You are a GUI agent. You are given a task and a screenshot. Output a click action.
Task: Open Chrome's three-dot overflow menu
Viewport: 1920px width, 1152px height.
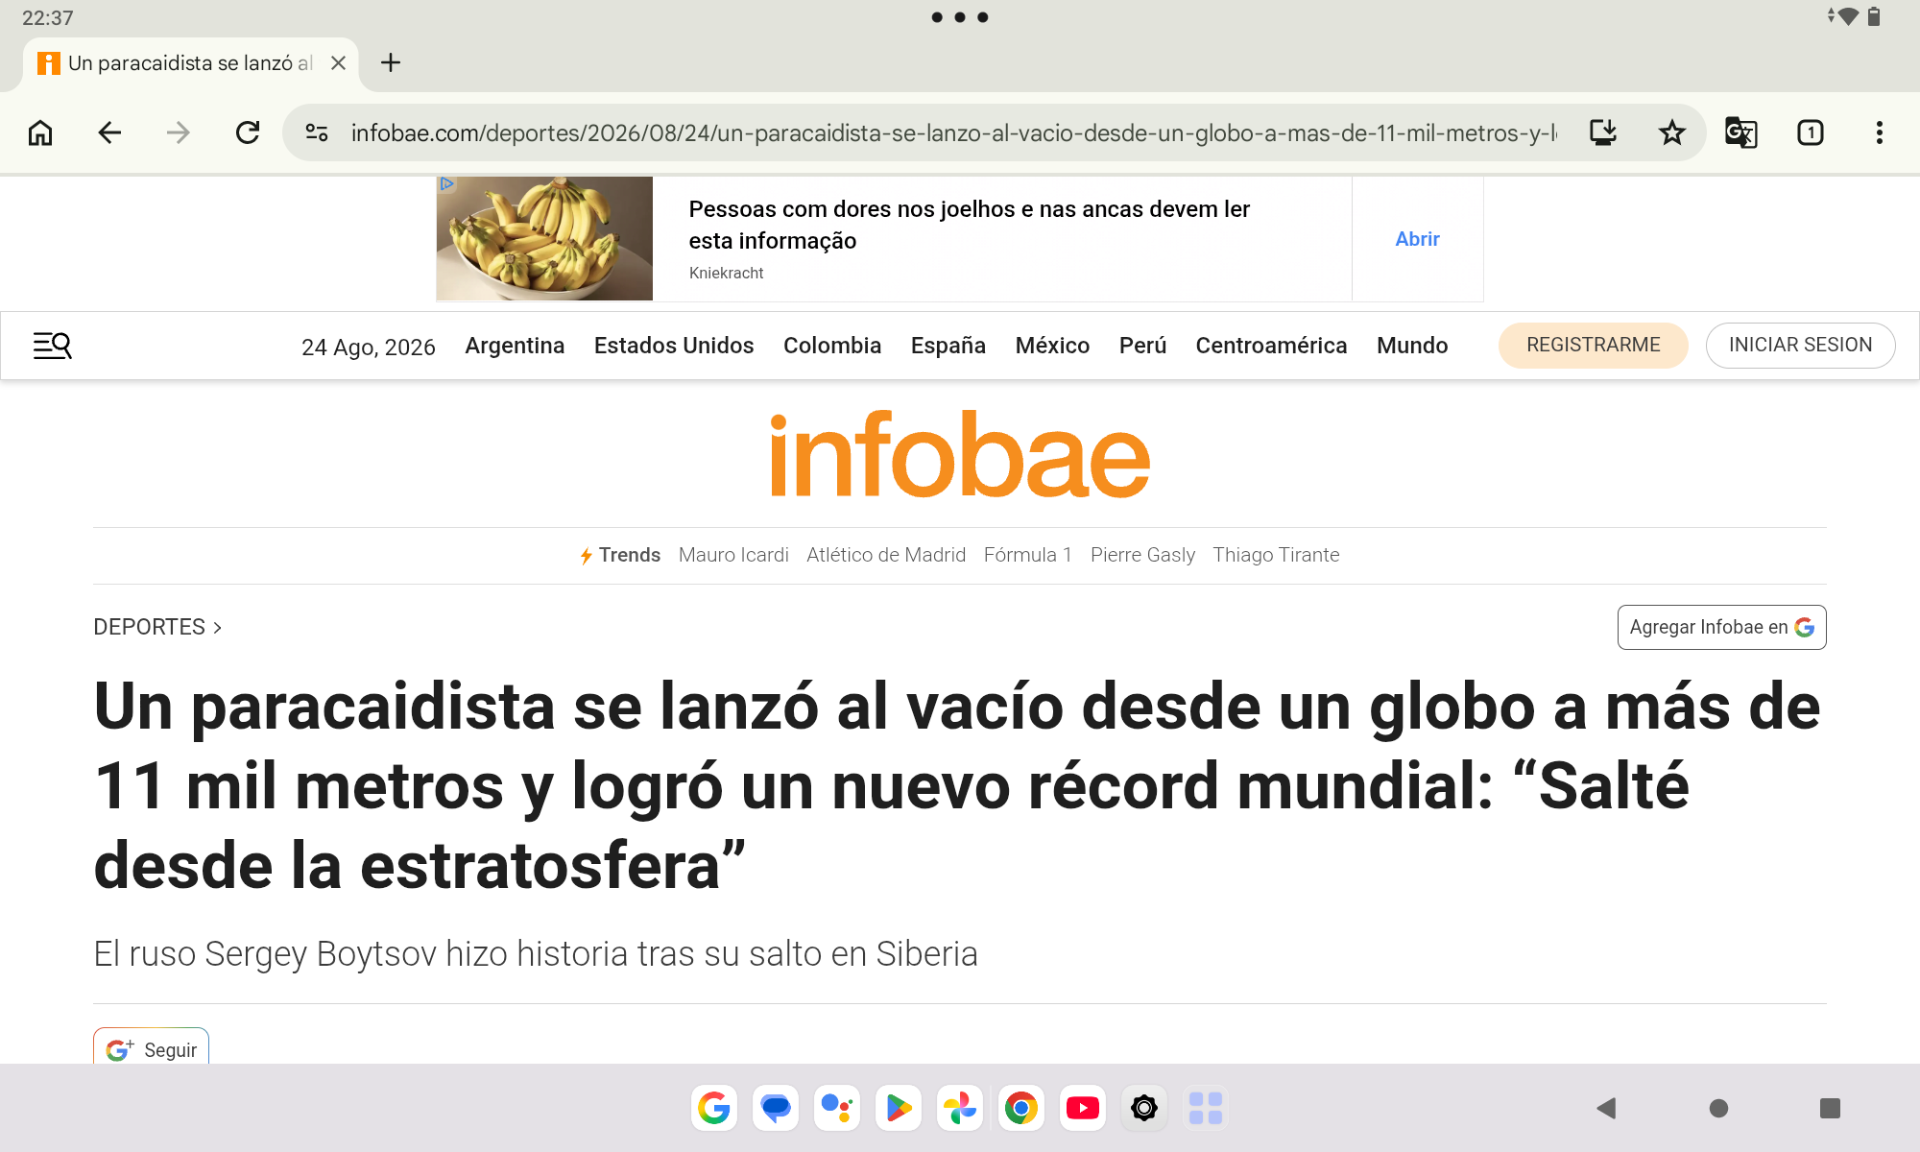(x=1879, y=132)
